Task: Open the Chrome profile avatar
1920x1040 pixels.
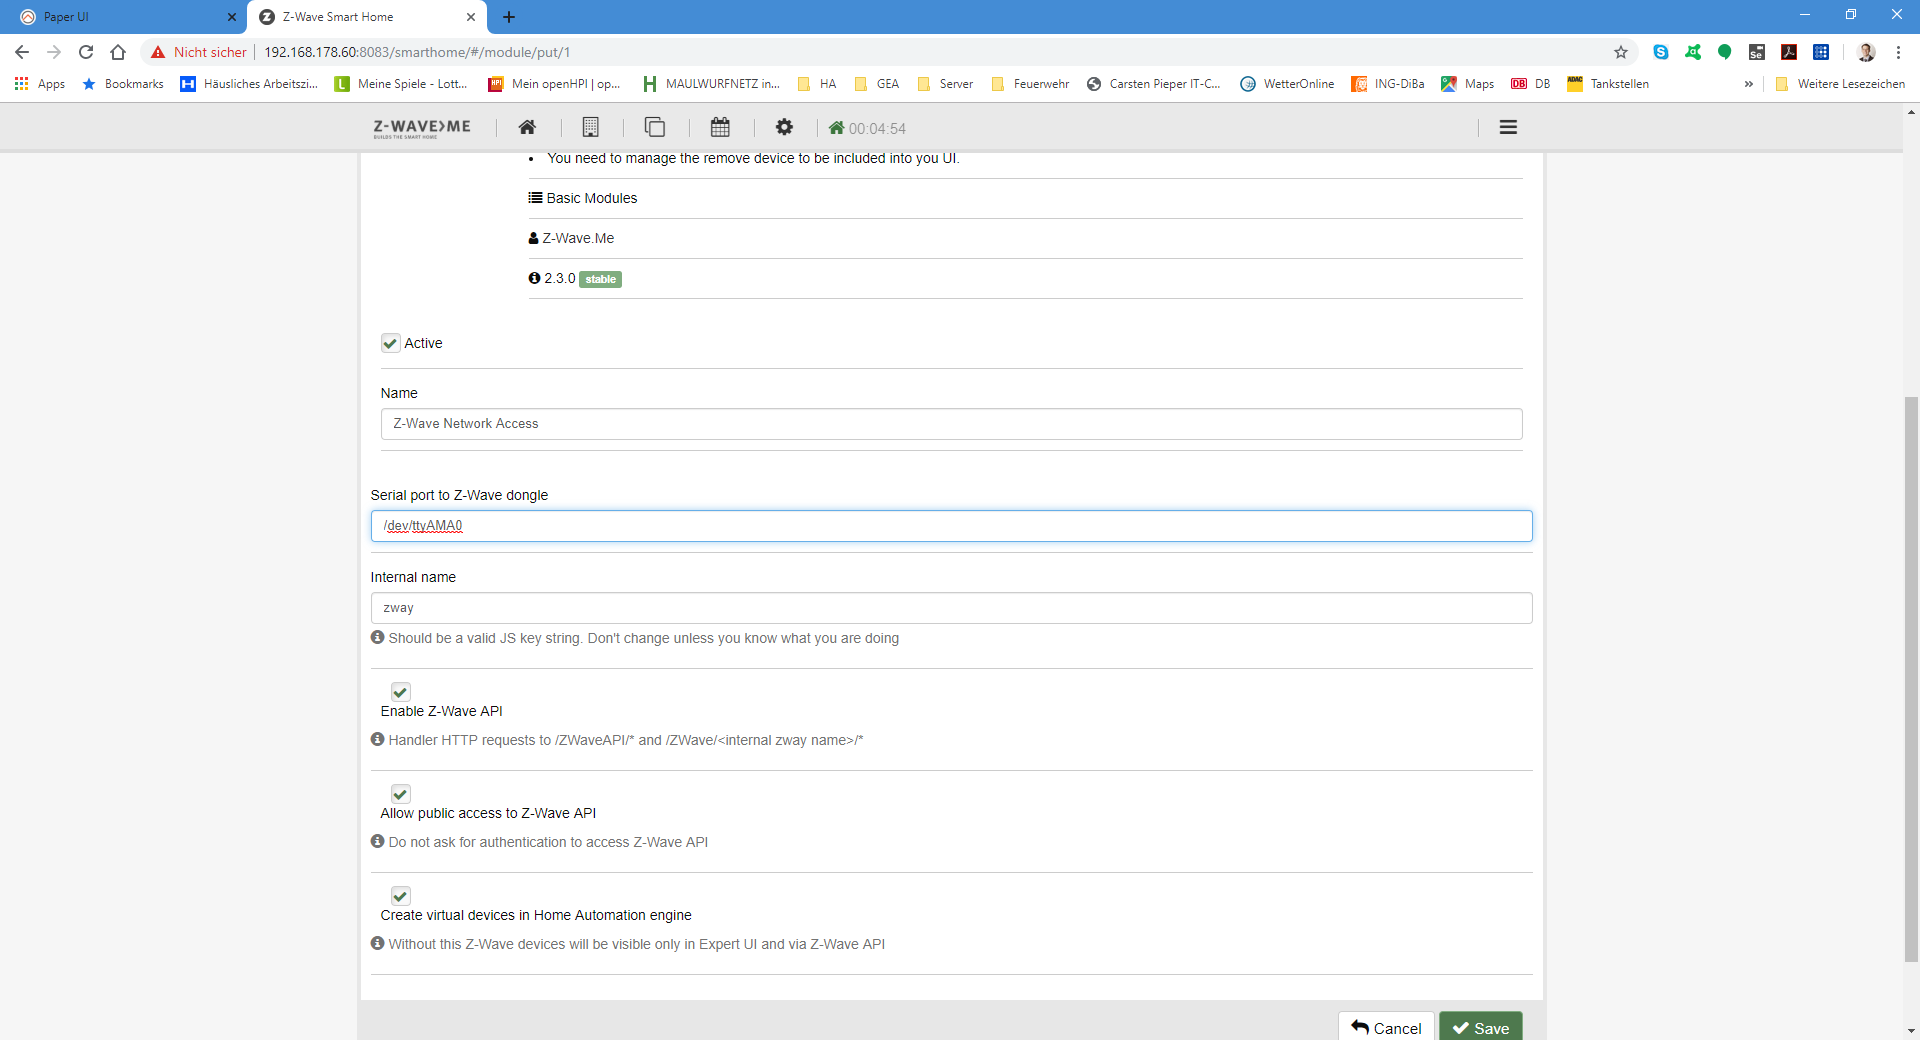Action: [x=1866, y=52]
